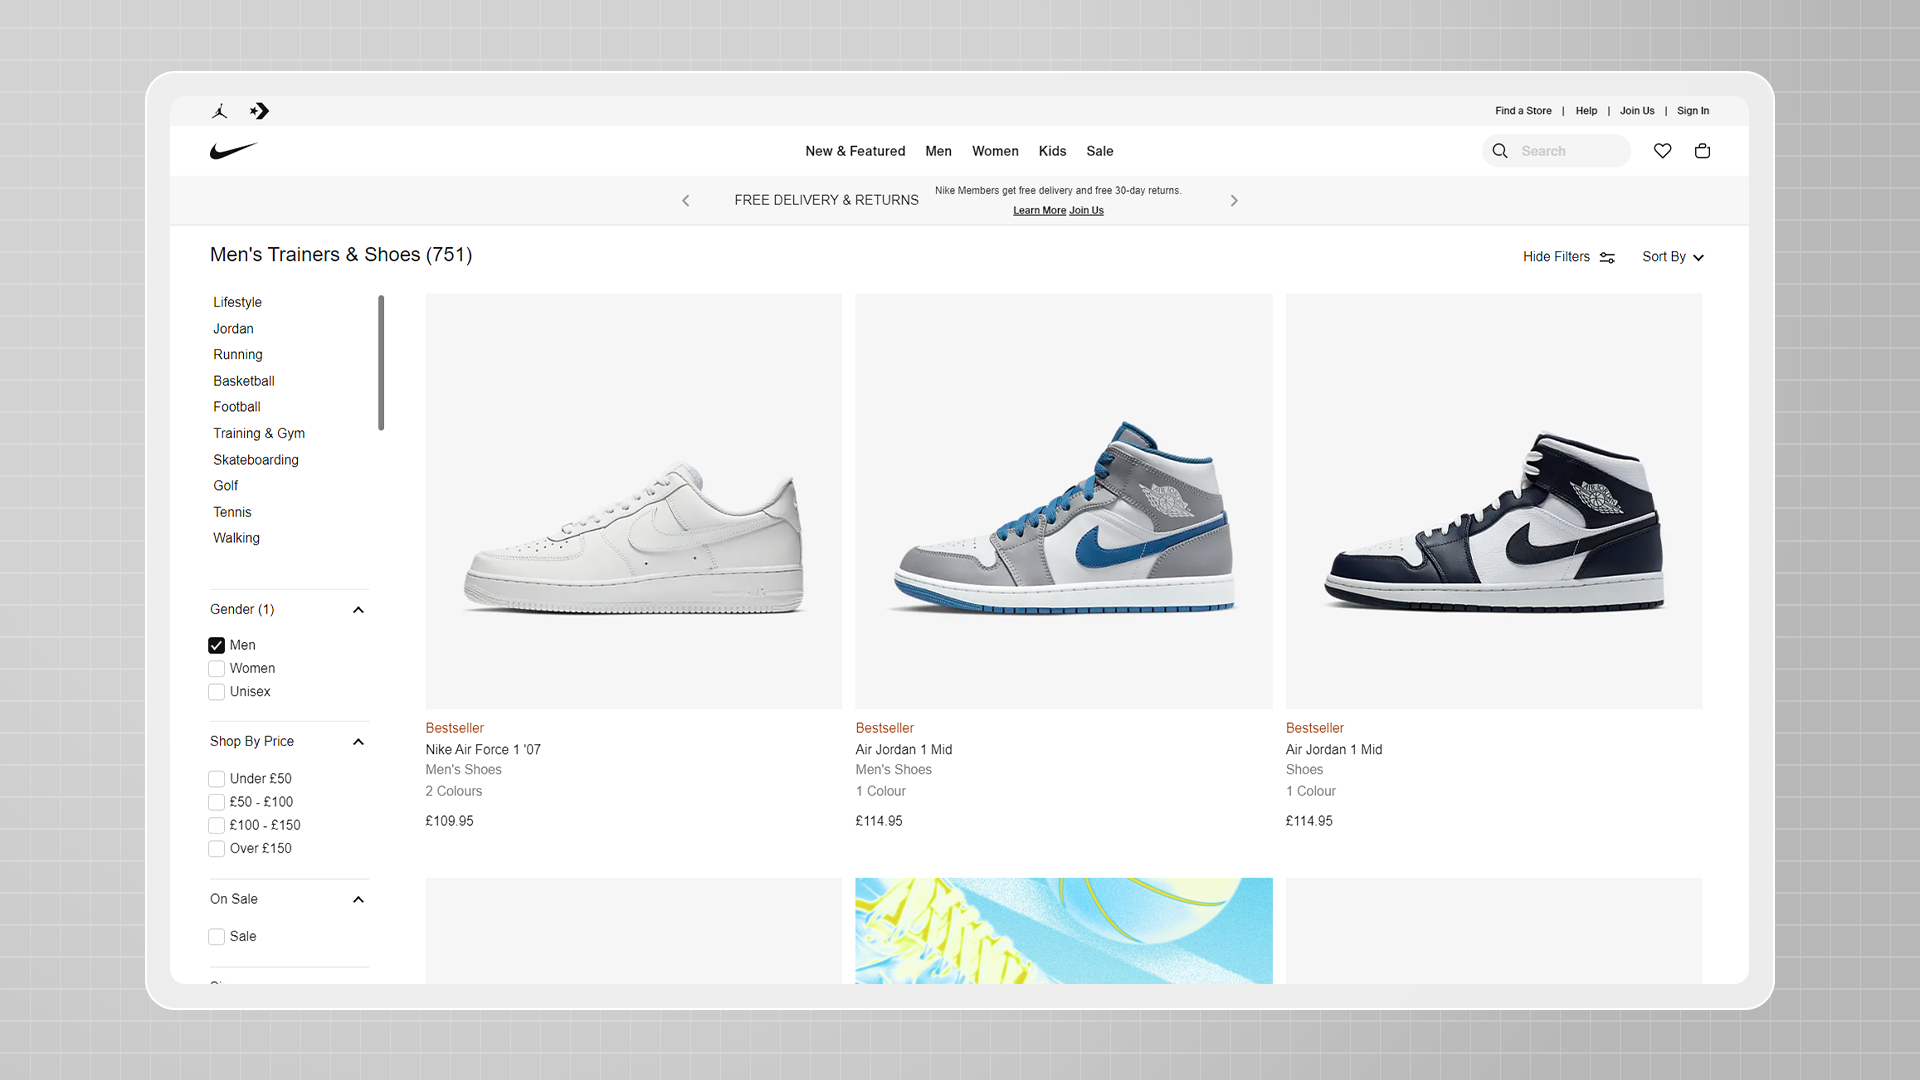1920x1080 pixels.
Task: Select the Jordan category
Action: click(233, 329)
